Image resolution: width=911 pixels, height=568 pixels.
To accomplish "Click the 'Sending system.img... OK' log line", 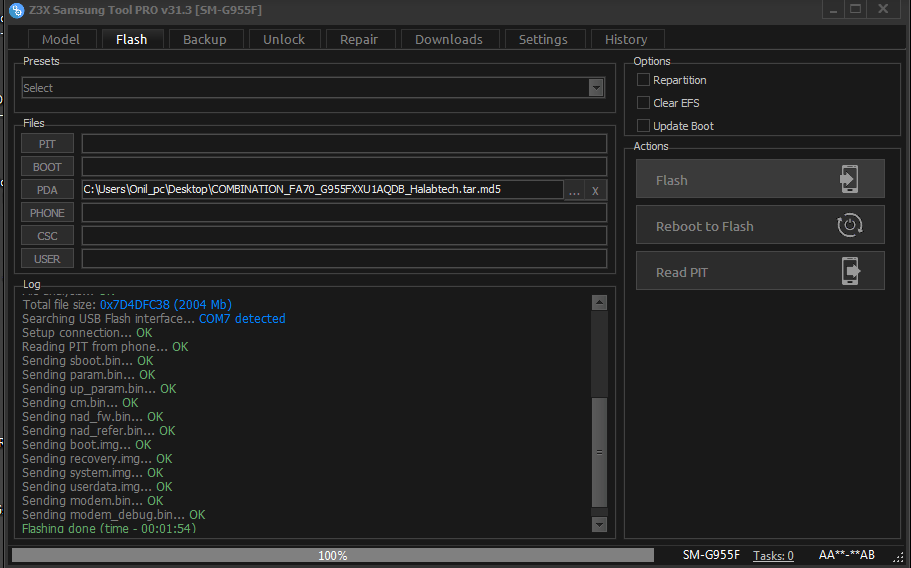I will point(93,473).
